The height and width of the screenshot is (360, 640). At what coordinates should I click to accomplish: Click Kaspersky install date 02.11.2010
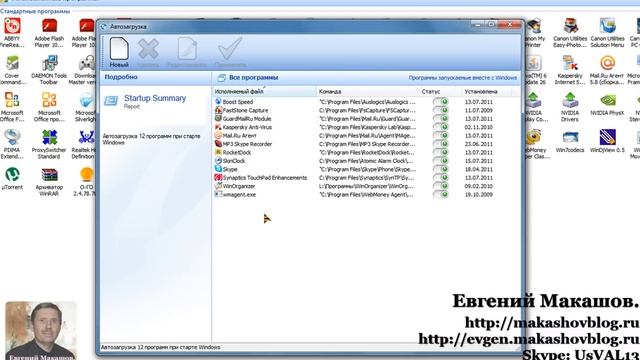(x=478, y=127)
